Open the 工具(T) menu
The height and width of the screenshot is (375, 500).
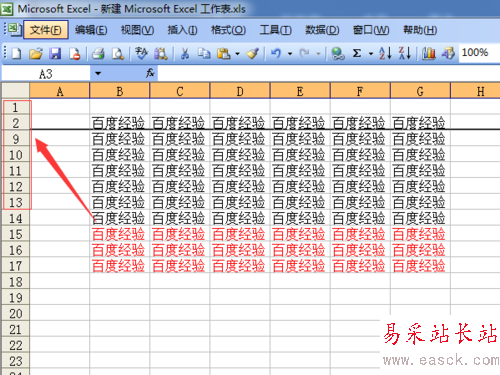click(x=276, y=30)
